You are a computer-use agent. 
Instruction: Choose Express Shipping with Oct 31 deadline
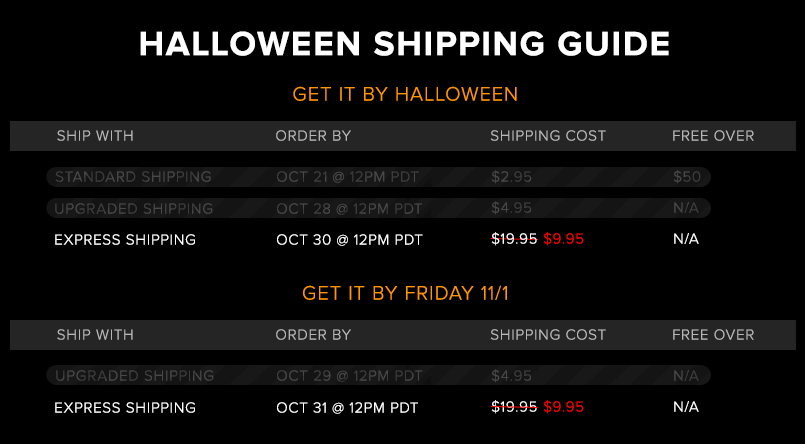pos(125,408)
